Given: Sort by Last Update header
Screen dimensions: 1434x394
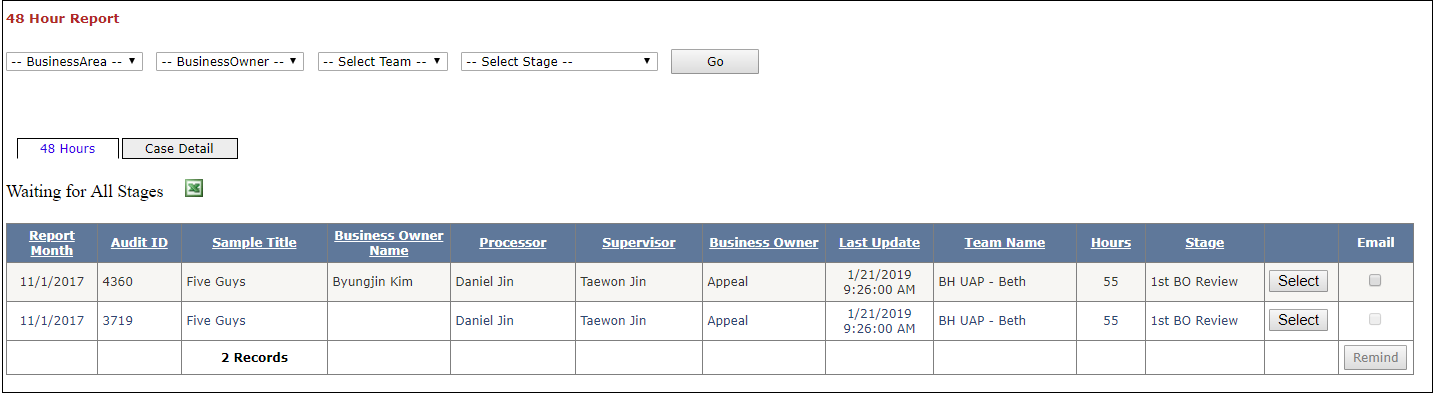Looking at the screenshot, I should coord(879,243).
